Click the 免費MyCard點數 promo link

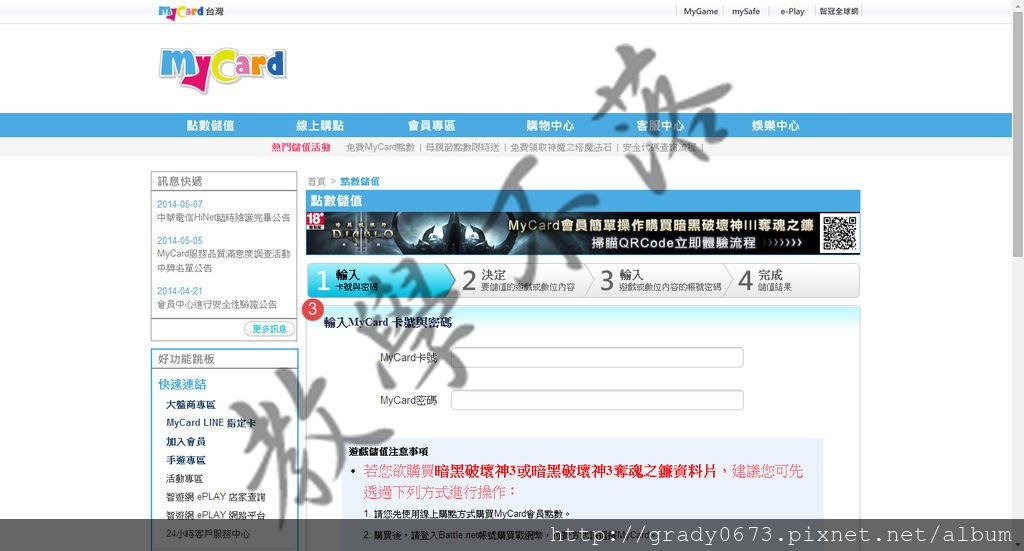(x=380, y=148)
